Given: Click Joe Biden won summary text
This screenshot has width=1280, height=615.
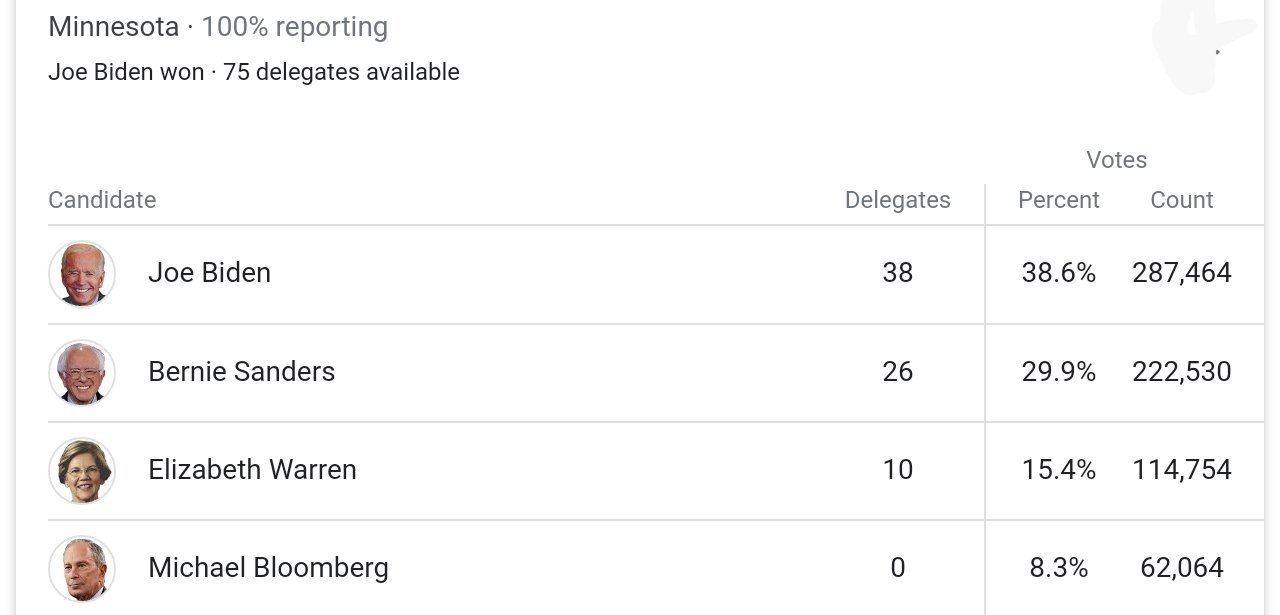Looking at the screenshot, I should (x=126, y=72).
